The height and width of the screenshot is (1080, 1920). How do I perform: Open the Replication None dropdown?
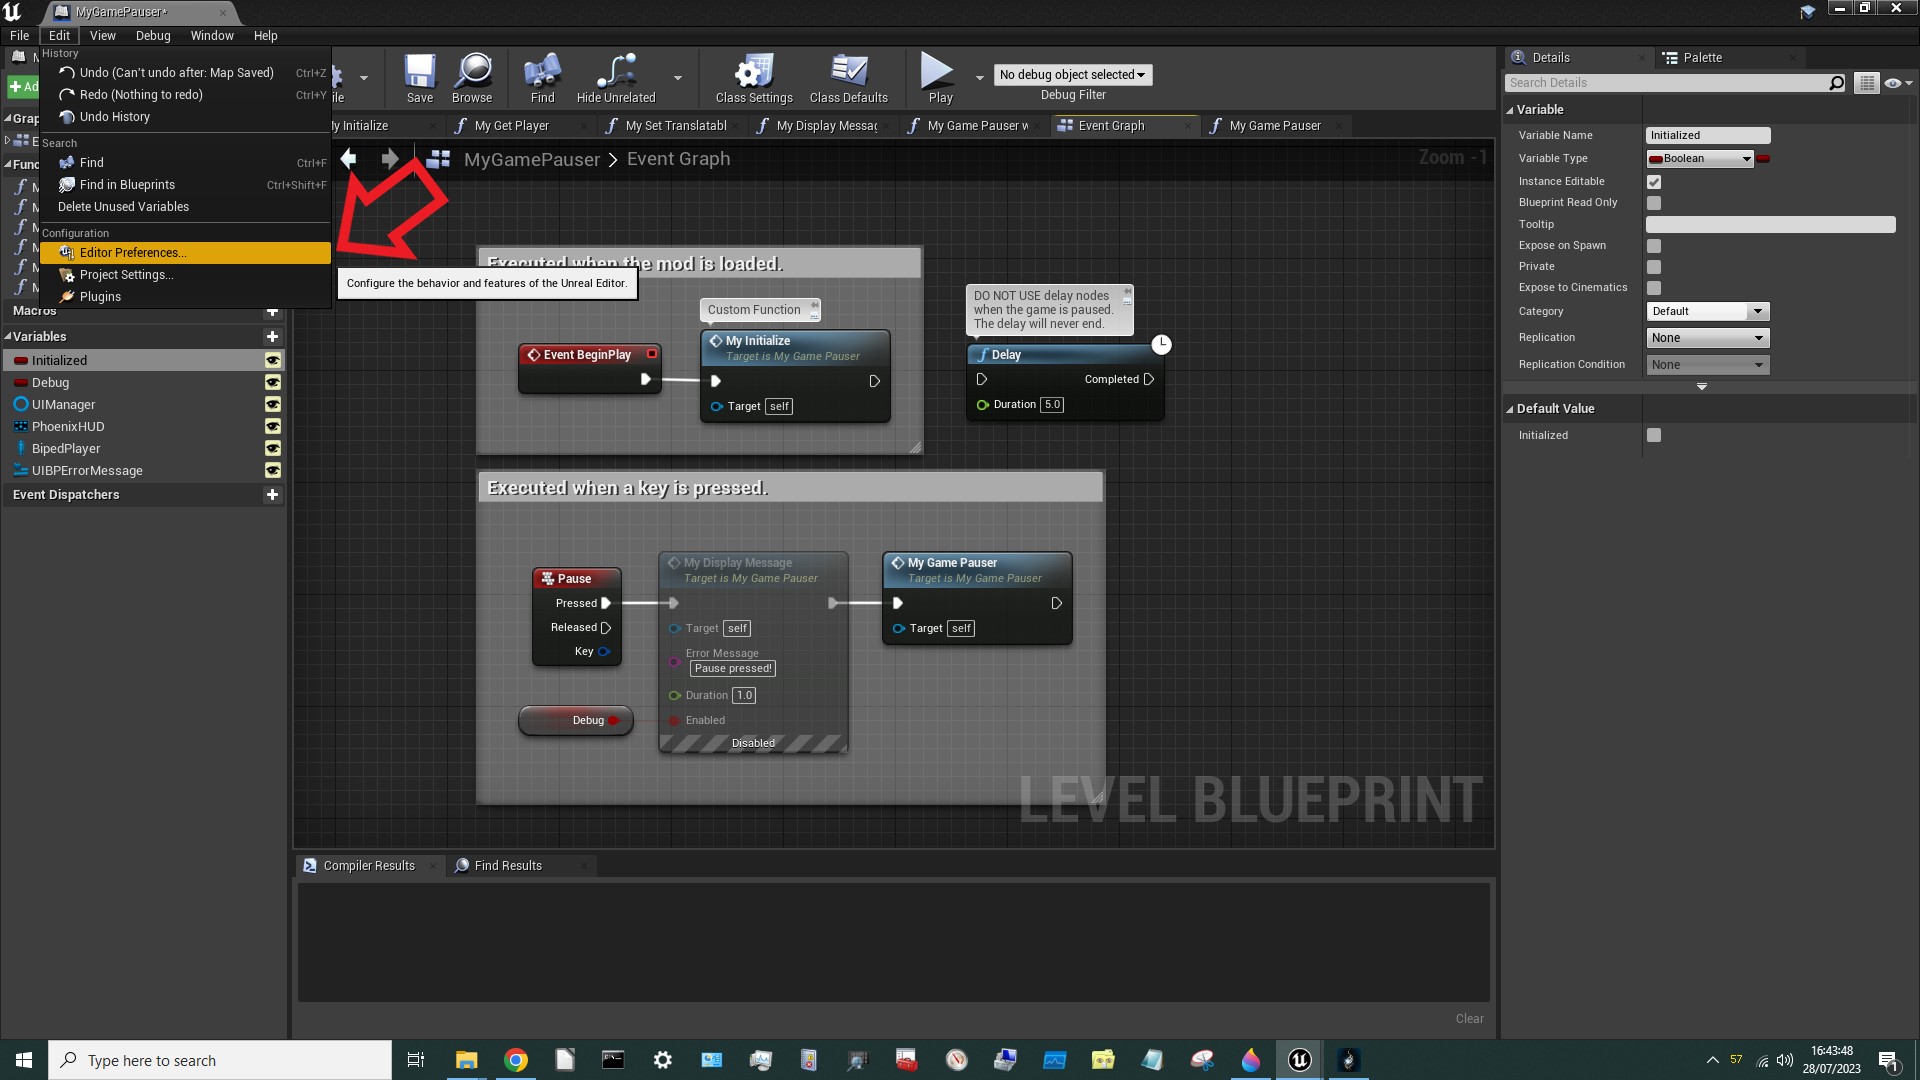pyautogui.click(x=1708, y=338)
